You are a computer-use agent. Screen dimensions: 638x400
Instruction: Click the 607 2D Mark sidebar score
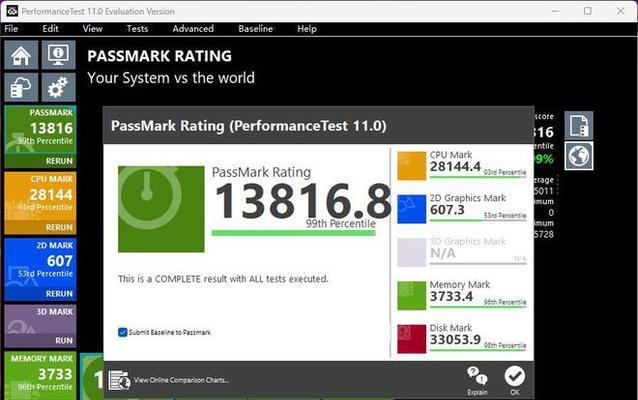tap(60, 261)
